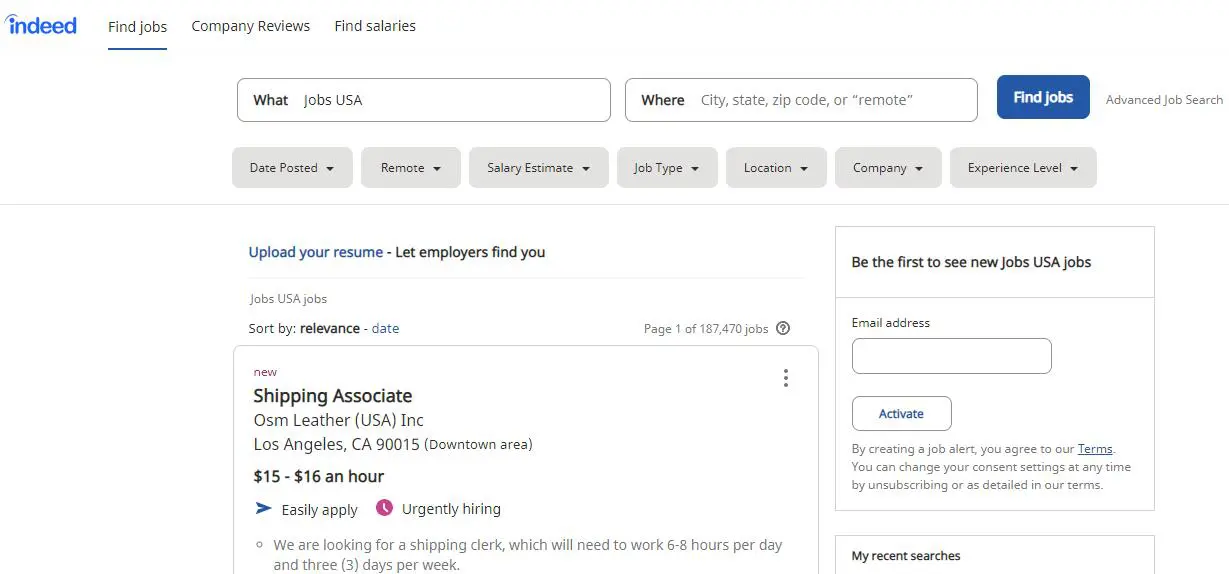This screenshot has height=574, width=1229.
Task: Click the Where location field
Action: [801, 100]
